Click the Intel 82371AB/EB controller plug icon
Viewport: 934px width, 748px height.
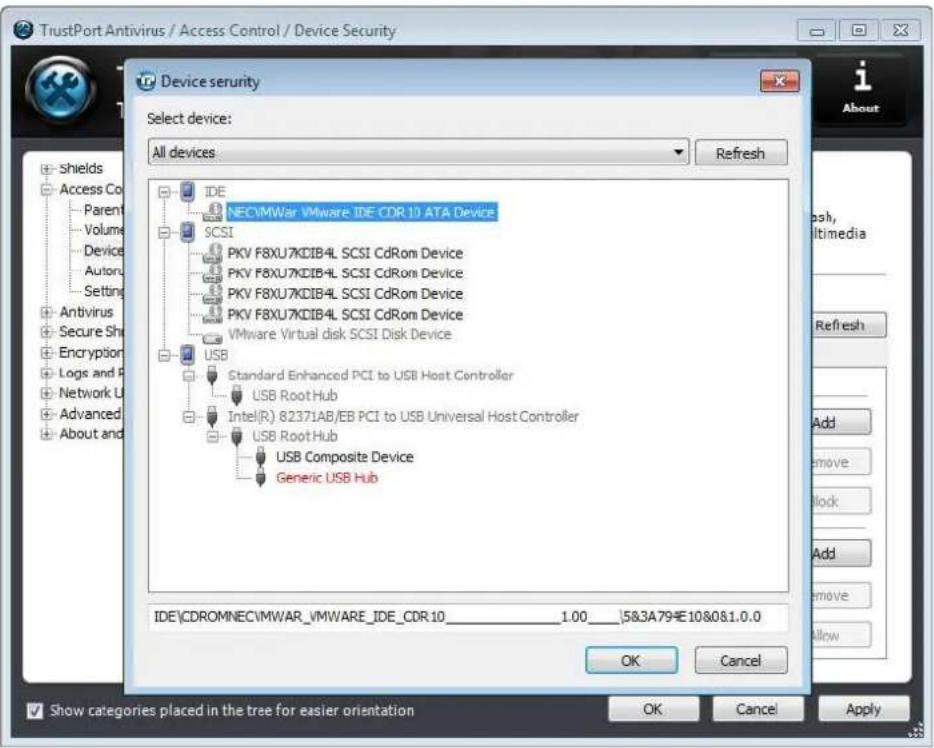tap(212, 416)
